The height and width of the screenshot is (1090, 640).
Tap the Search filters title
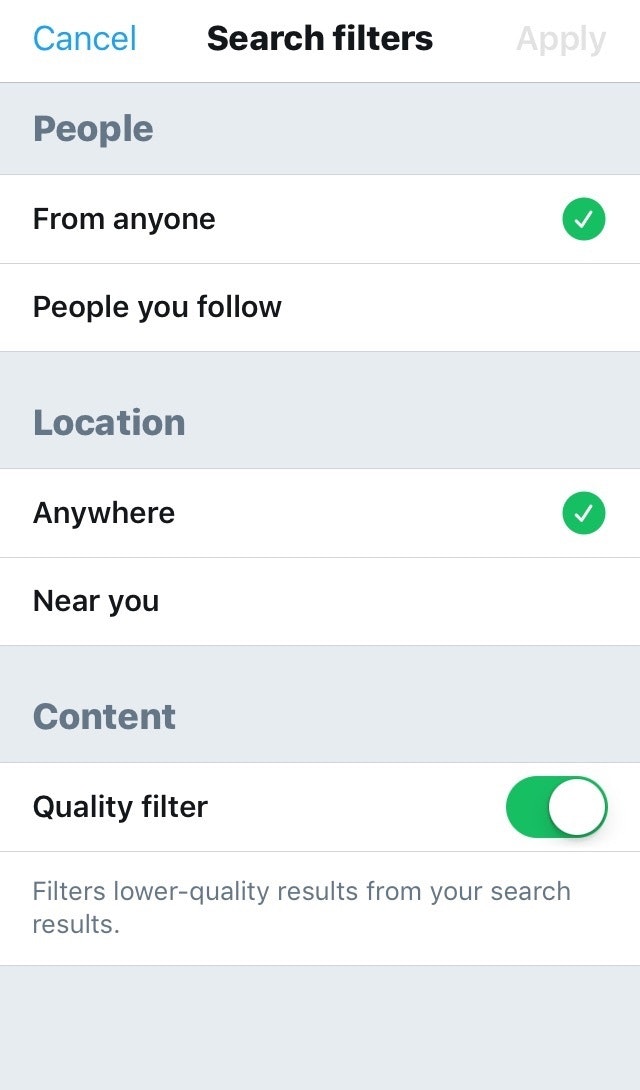(x=320, y=39)
